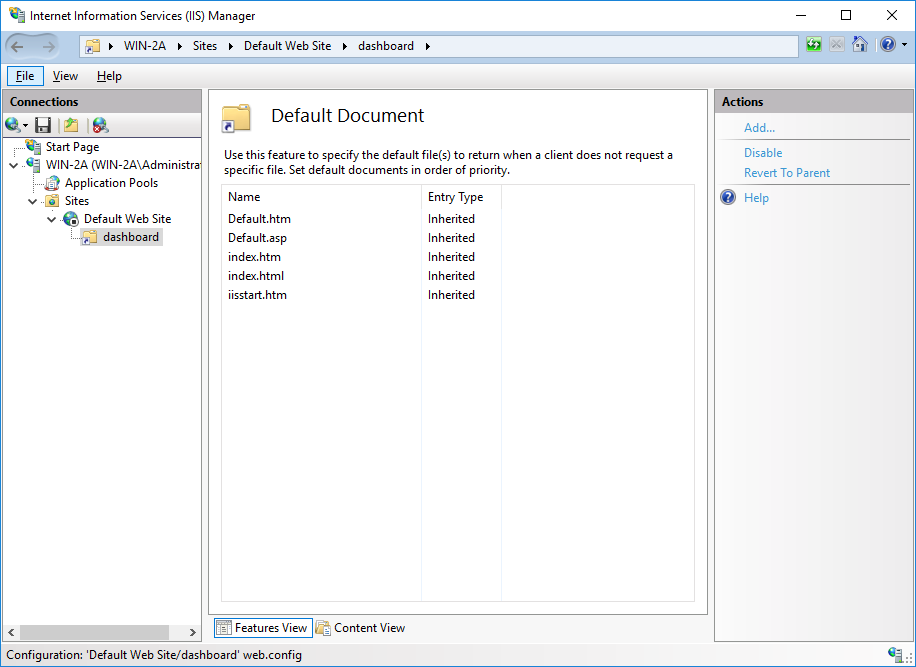Select Application Pools in the tree
This screenshot has height=667, width=916.
[110, 182]
